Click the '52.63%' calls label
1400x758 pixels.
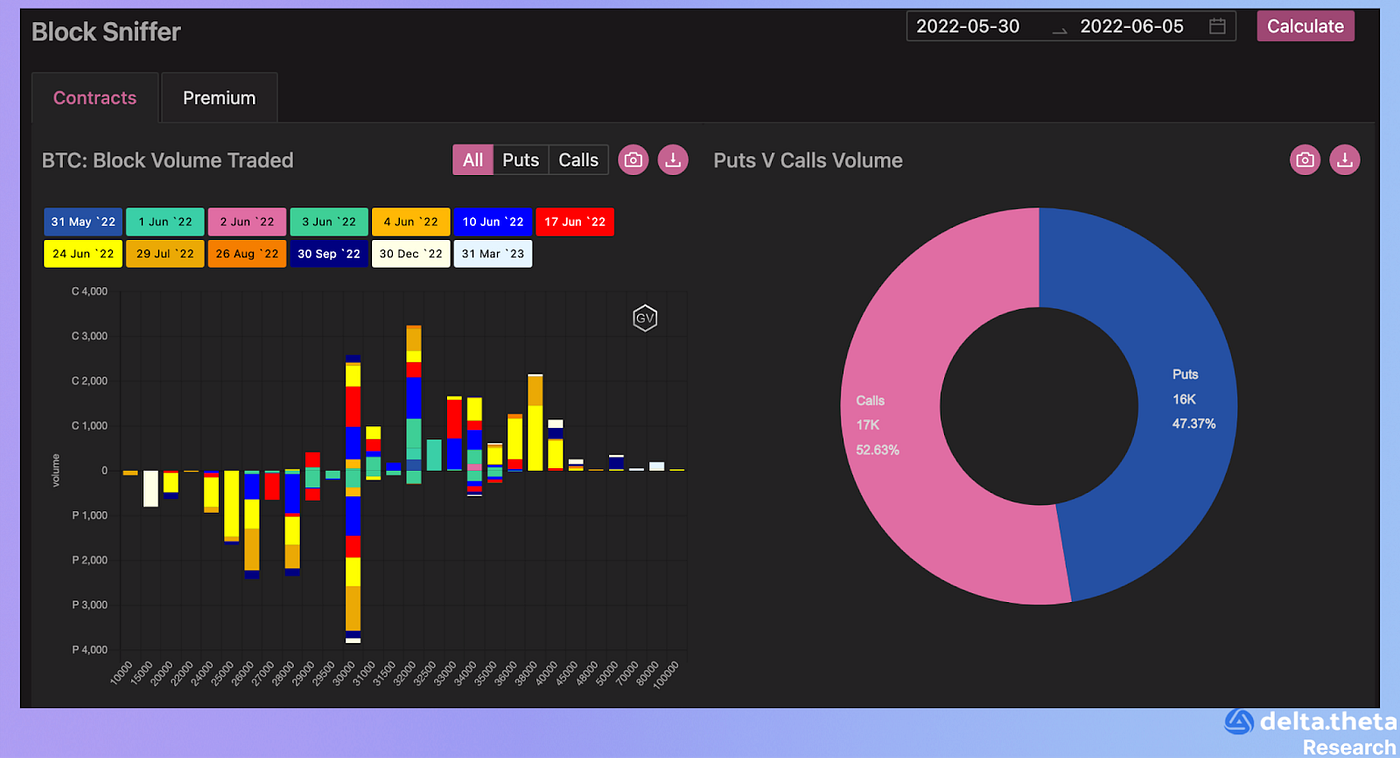[877, 450]
